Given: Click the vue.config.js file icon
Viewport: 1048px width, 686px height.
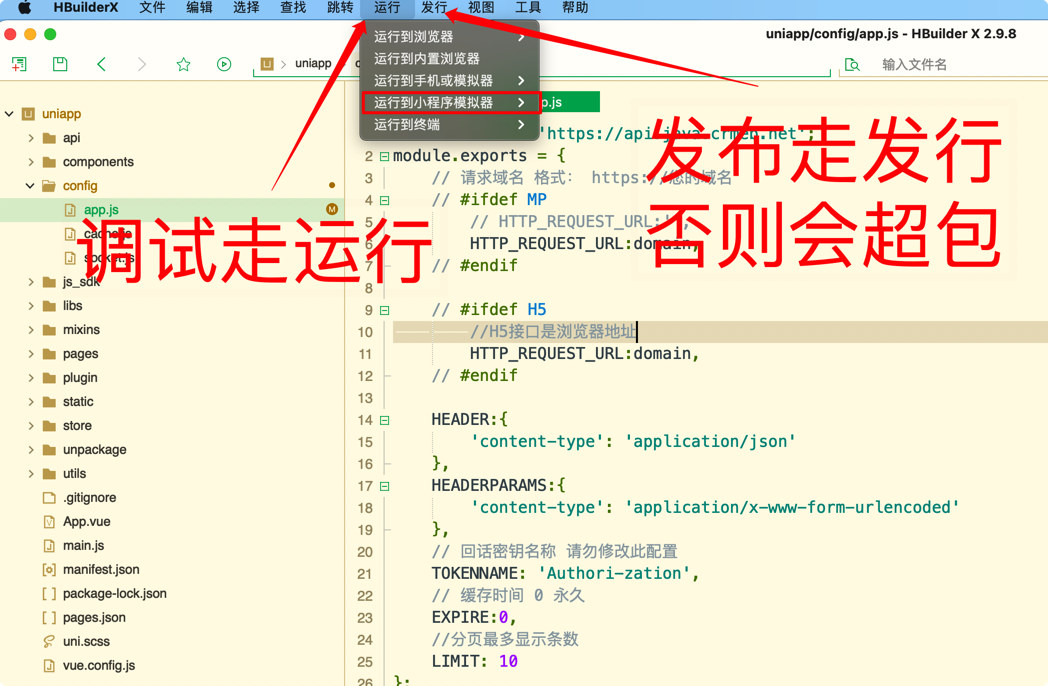Looking at the screenshot, I should click(x=49, y=666).
